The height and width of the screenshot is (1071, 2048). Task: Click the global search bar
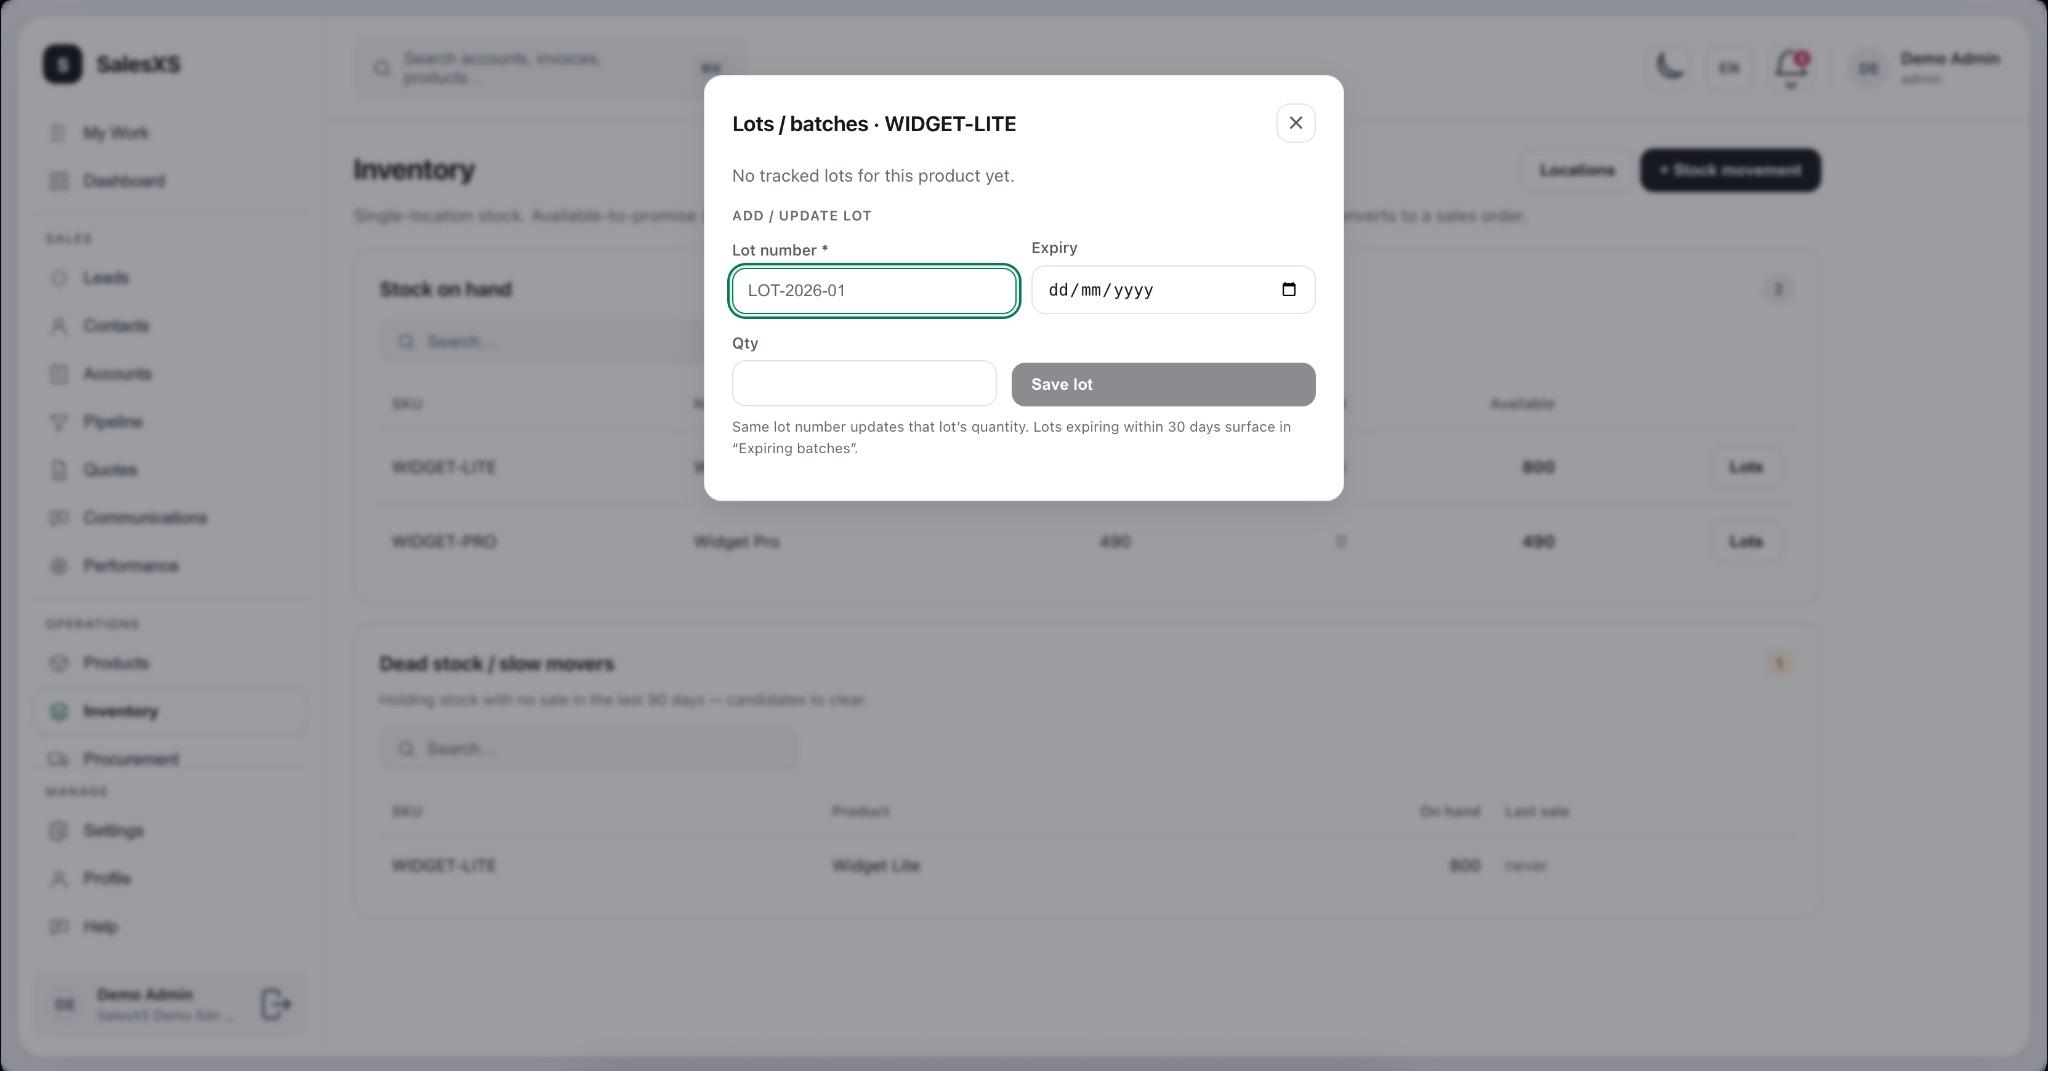click(550, 68)
